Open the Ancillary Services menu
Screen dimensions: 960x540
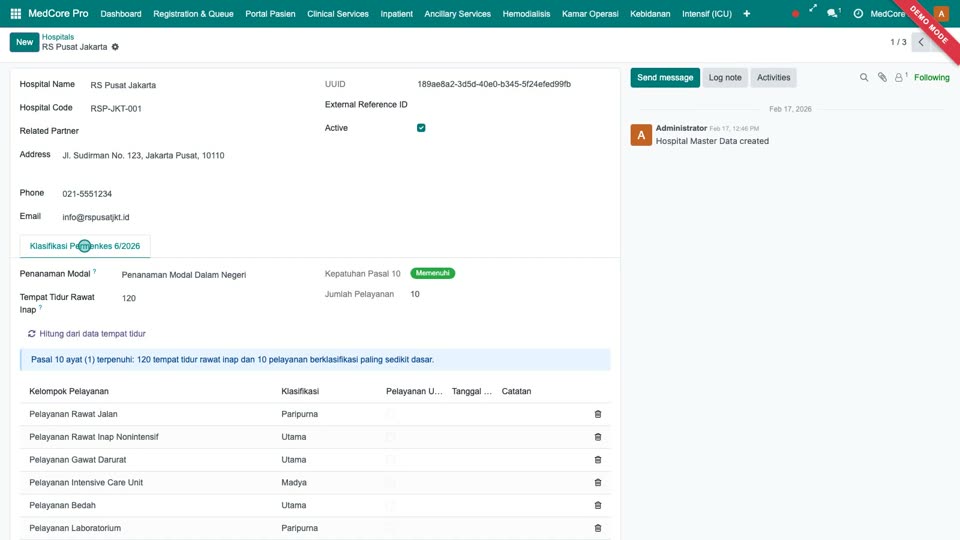click(x=457, y=13)
